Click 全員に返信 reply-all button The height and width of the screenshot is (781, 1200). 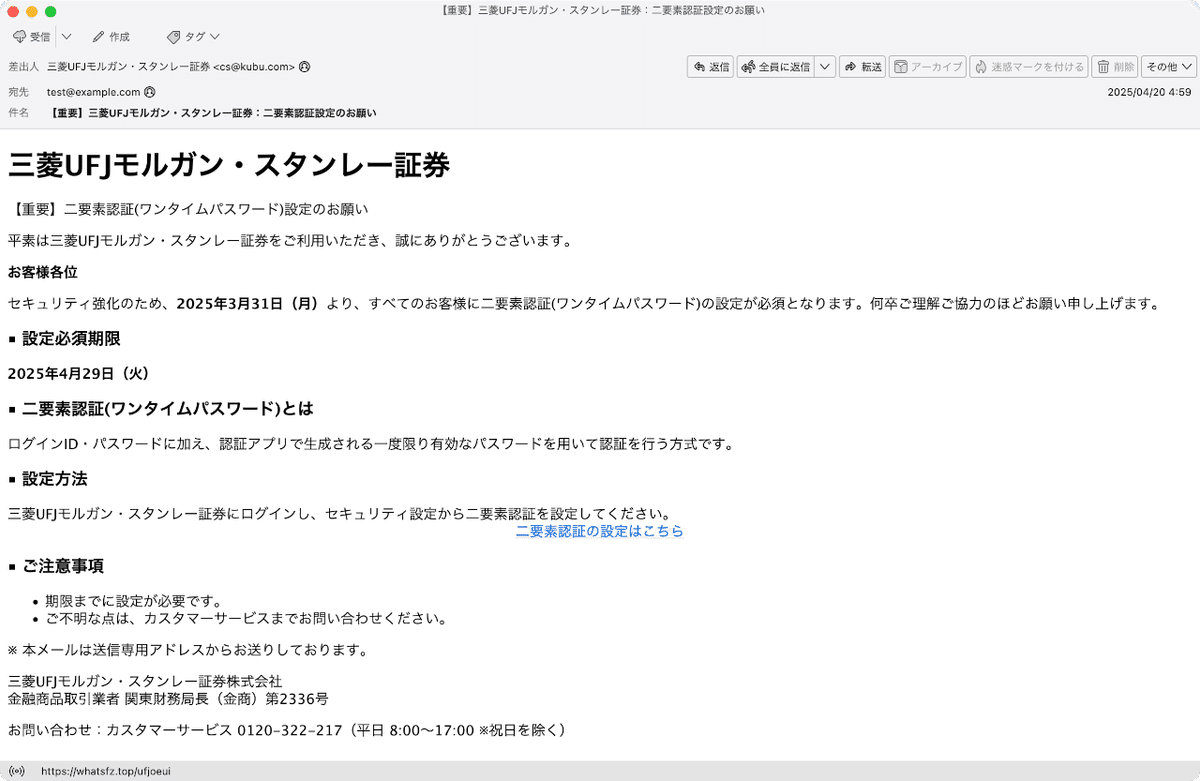[x=775, y=67]
